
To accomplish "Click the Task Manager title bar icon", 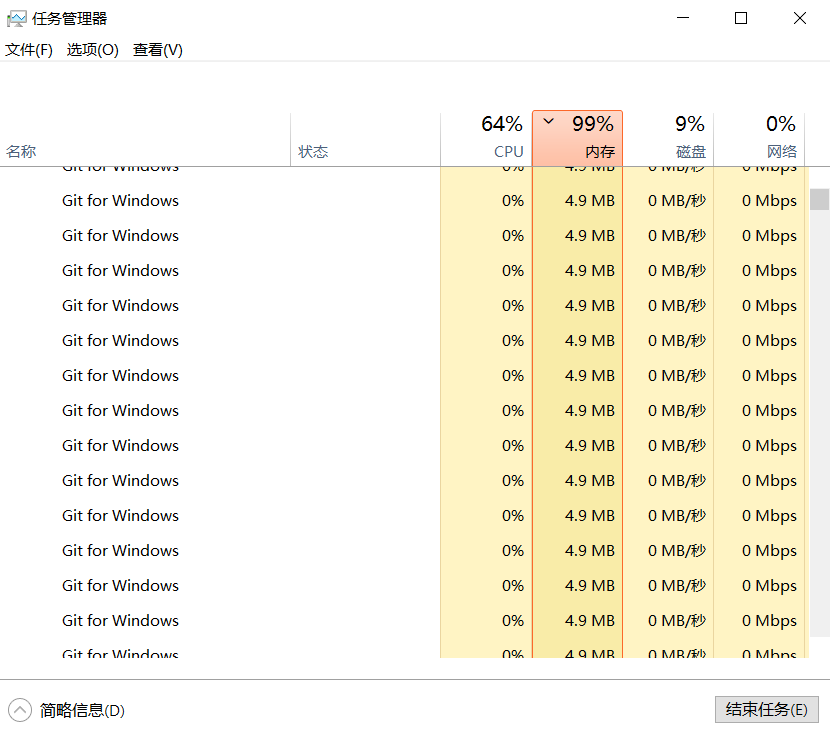I will pos(16,19).
